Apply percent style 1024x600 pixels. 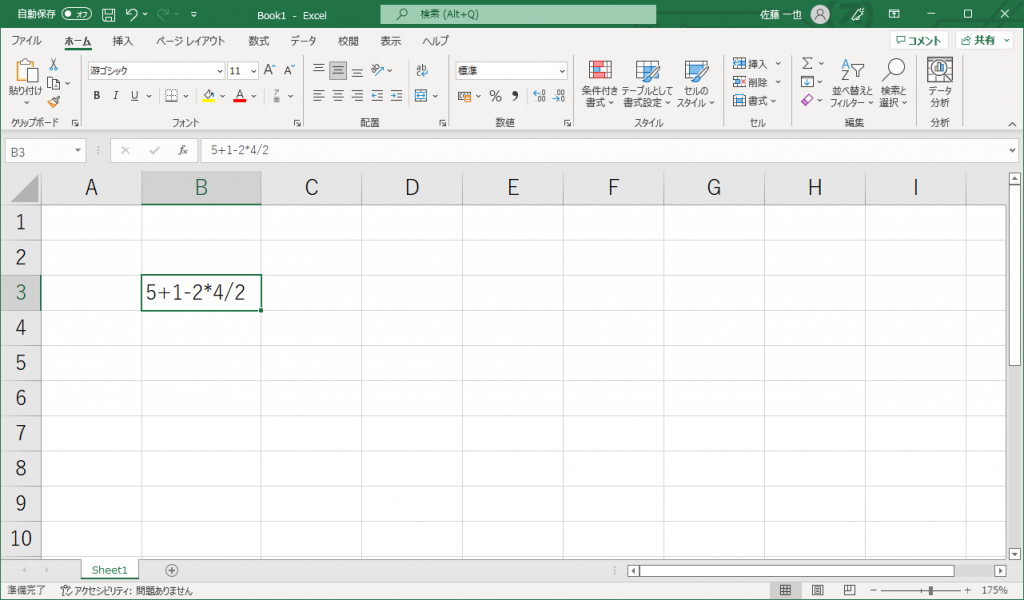[496, 97]
